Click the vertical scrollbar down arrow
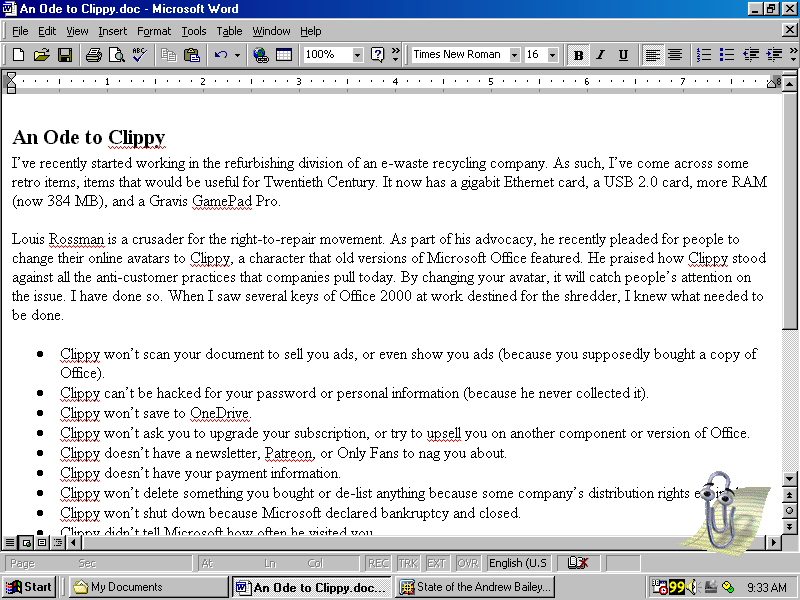 point(789,479)
